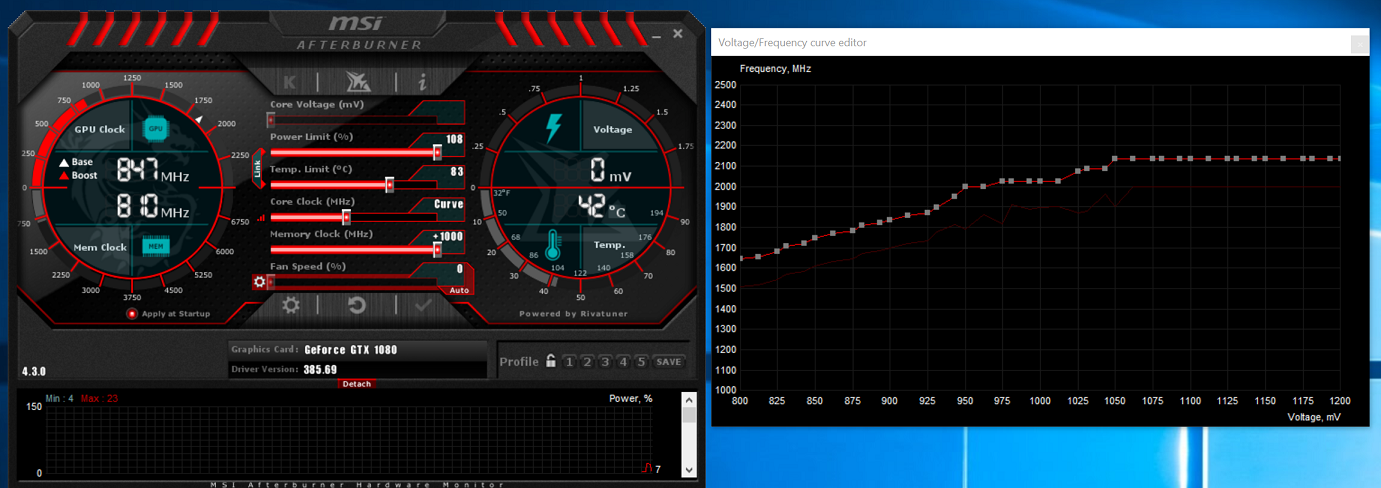Select profile slot 2
Viewport: 1381px width, 488px height.
(x=587, y=362)
